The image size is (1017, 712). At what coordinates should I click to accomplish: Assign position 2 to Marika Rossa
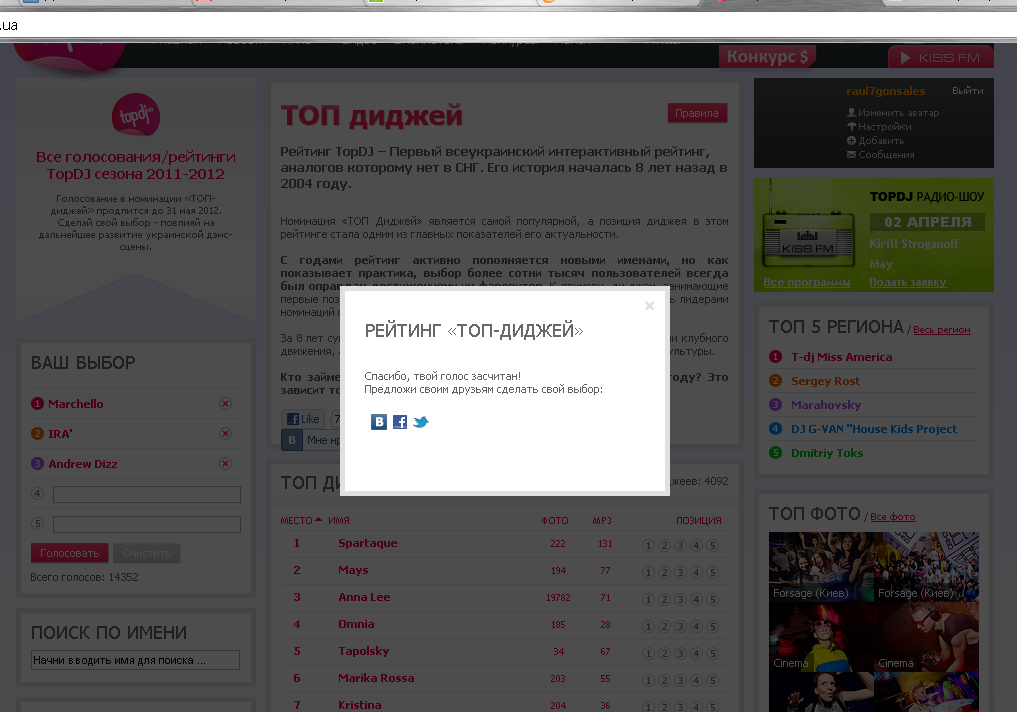click(x=664, y=680)
